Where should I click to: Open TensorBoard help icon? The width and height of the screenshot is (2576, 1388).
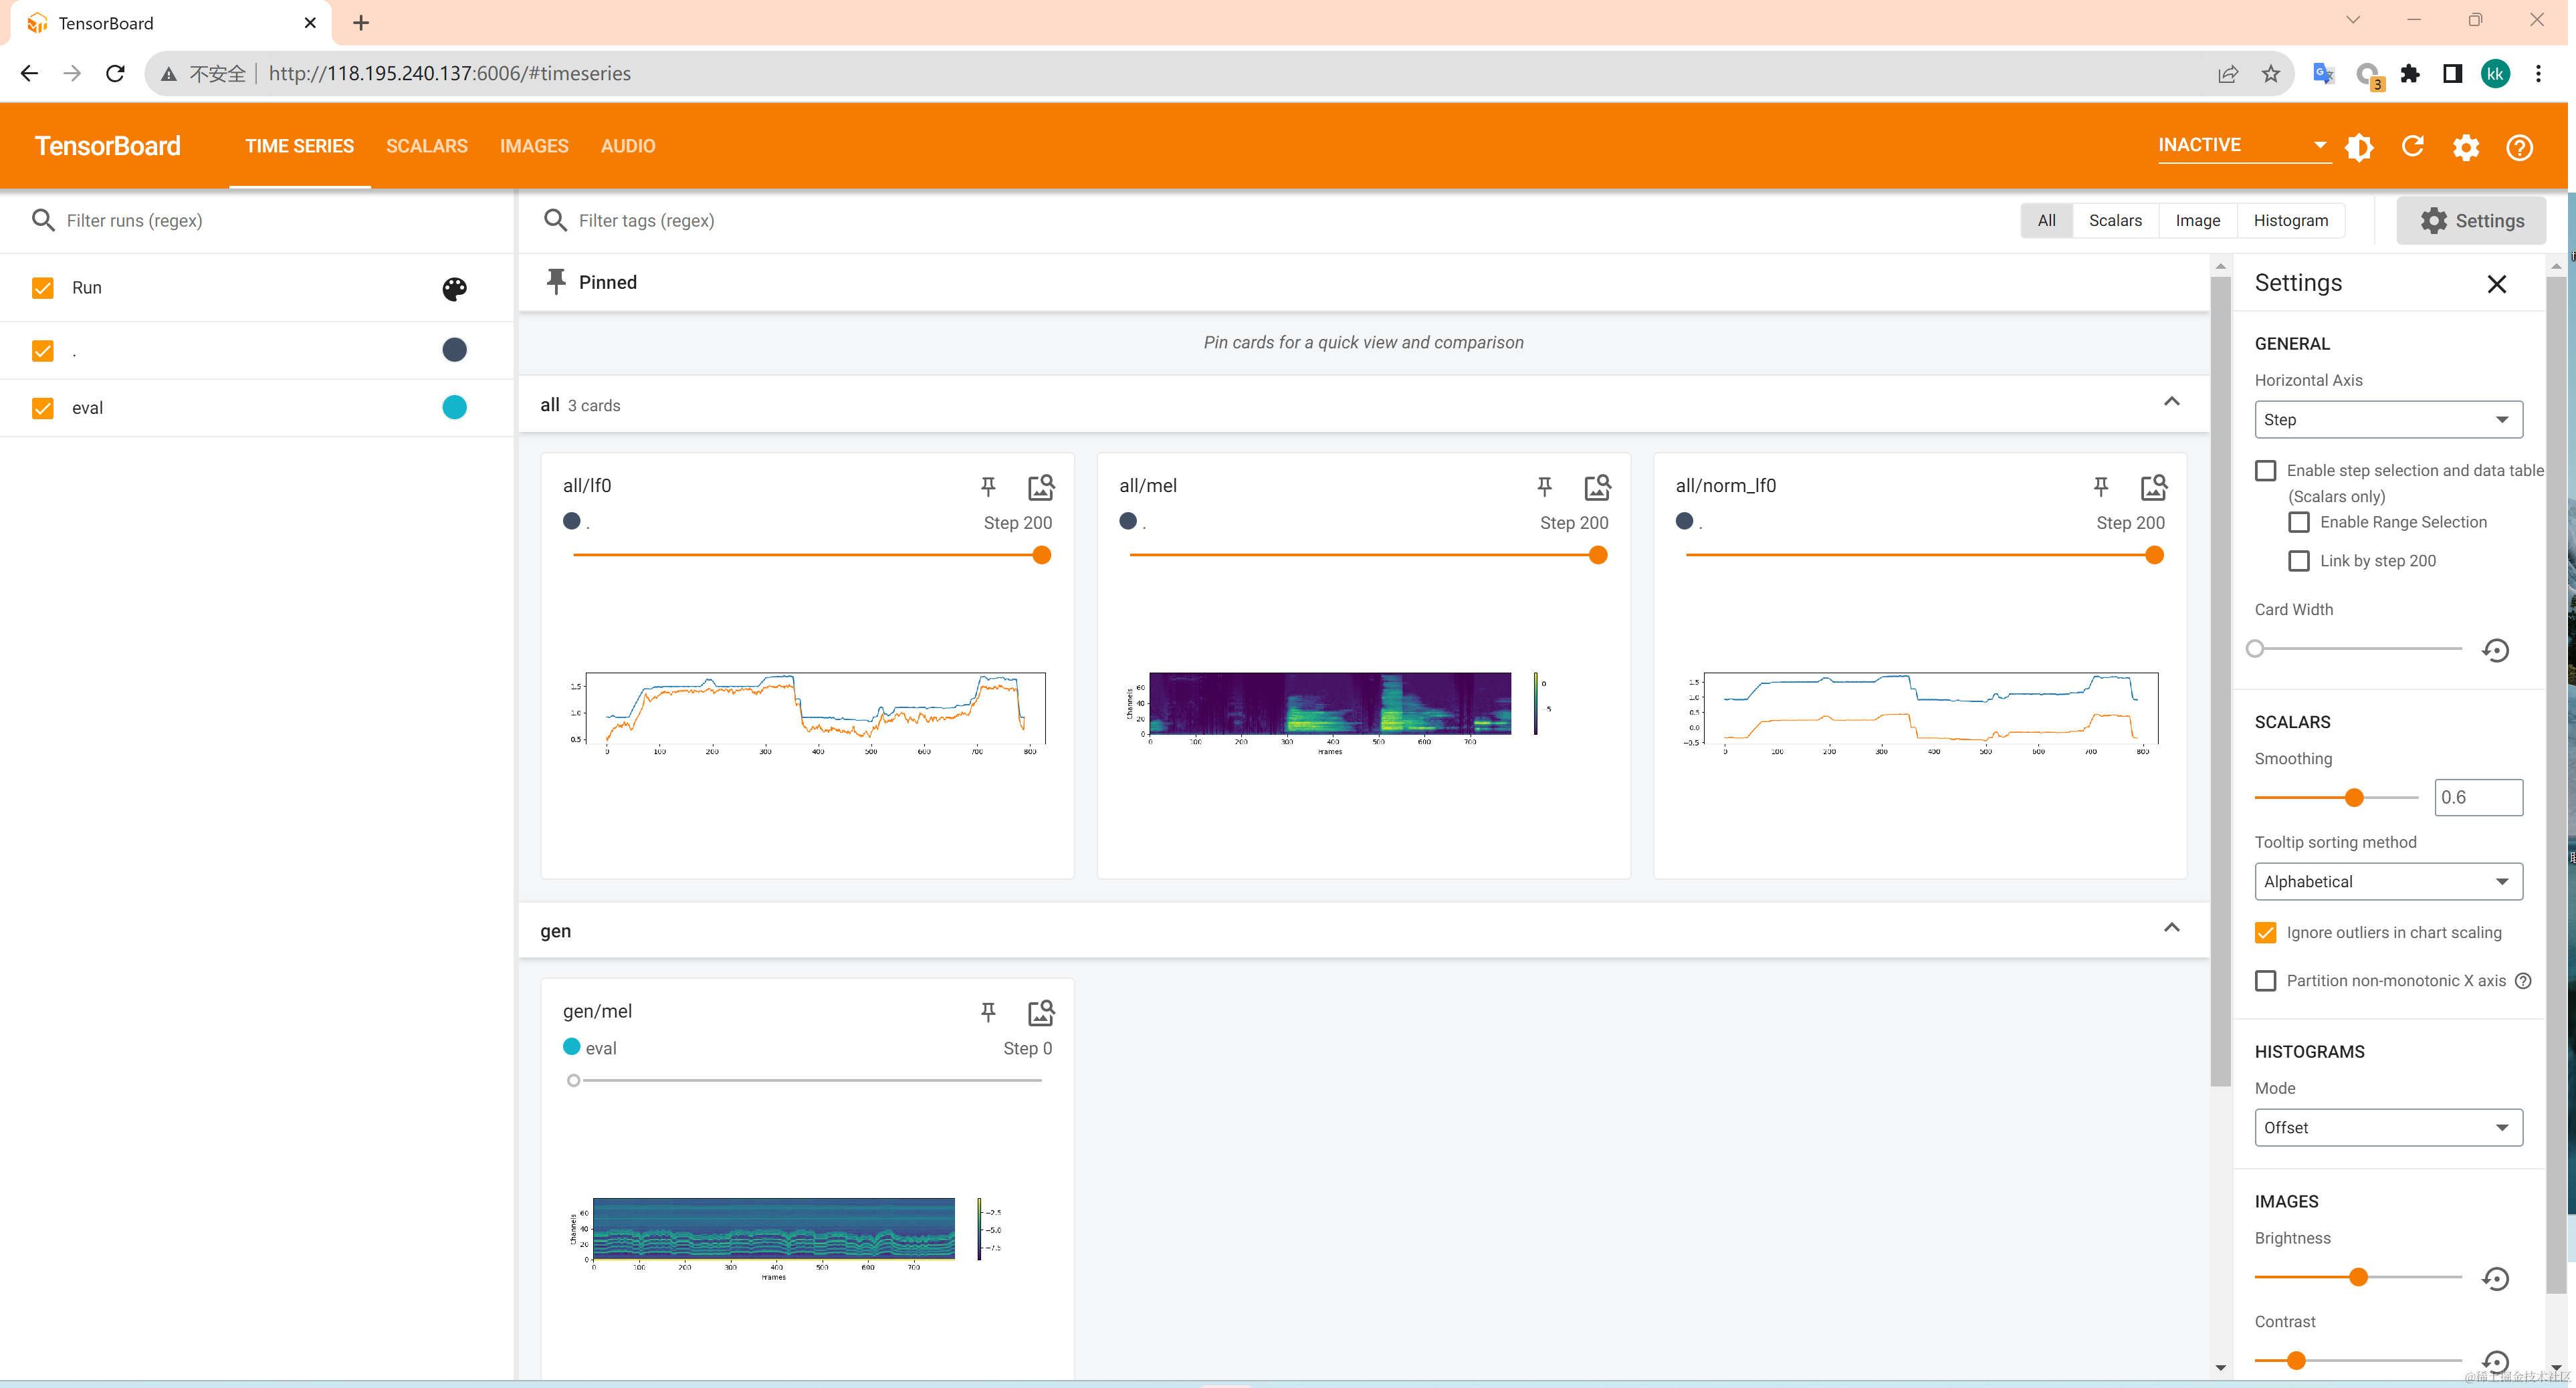pyautogui.click(x=2519, y=147)
